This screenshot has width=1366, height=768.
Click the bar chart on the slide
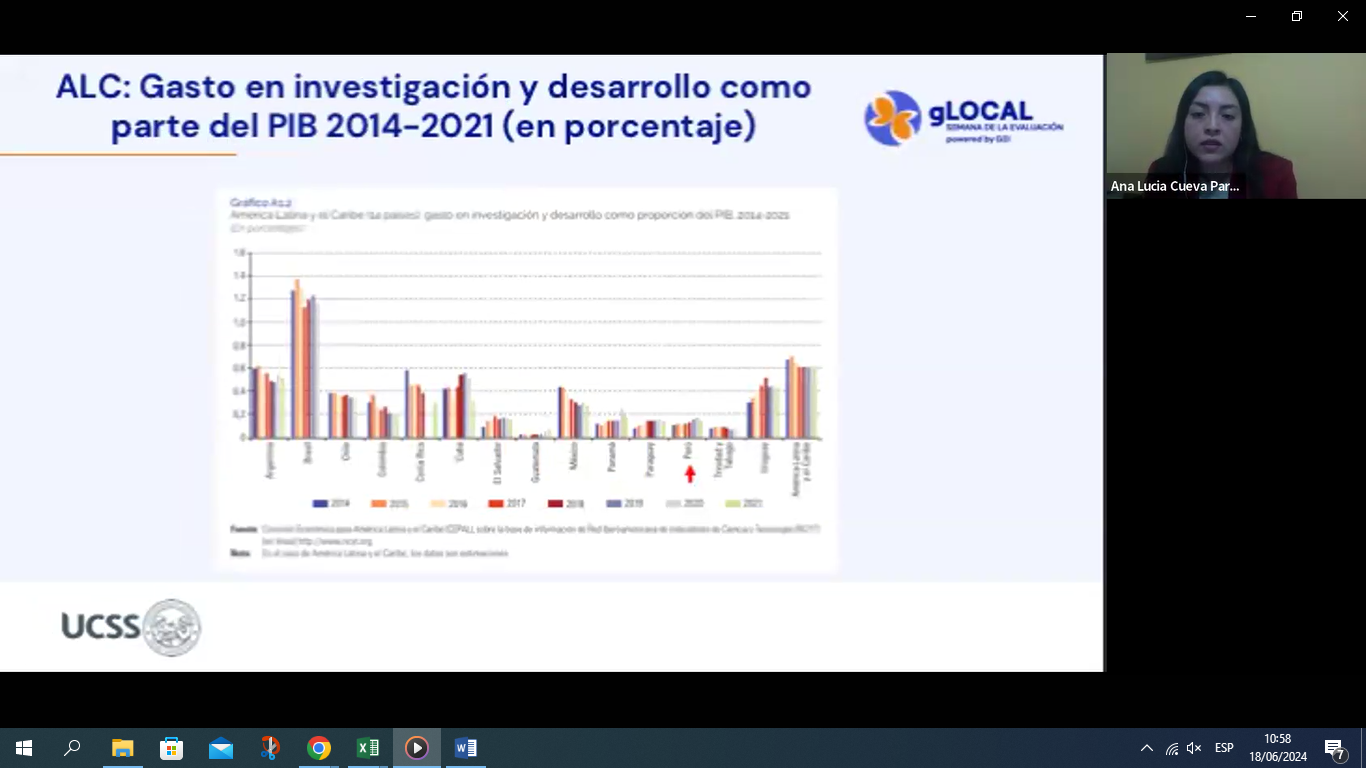[526, 378]
